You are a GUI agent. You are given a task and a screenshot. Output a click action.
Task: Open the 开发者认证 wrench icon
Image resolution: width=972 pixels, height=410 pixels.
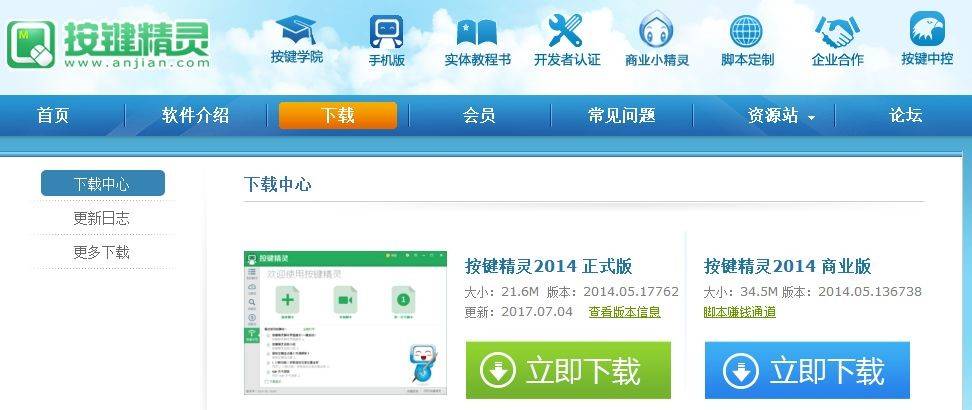click(566, 30)
